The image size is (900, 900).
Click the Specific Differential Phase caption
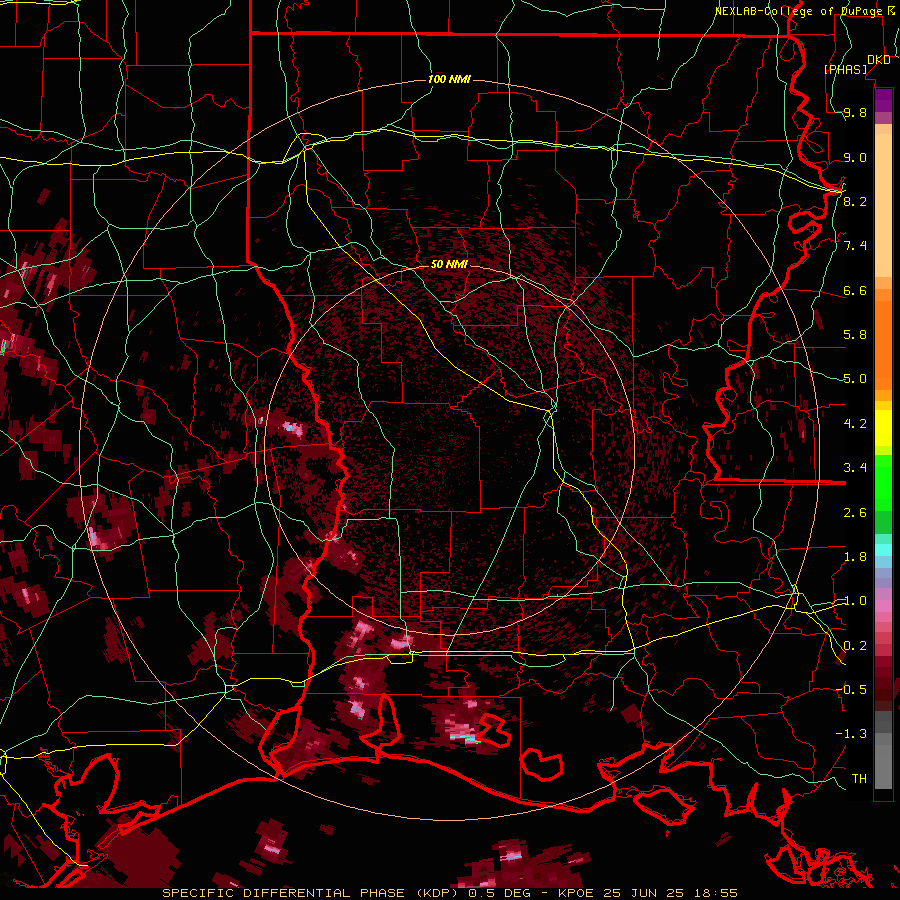click(x=449, y=893)
